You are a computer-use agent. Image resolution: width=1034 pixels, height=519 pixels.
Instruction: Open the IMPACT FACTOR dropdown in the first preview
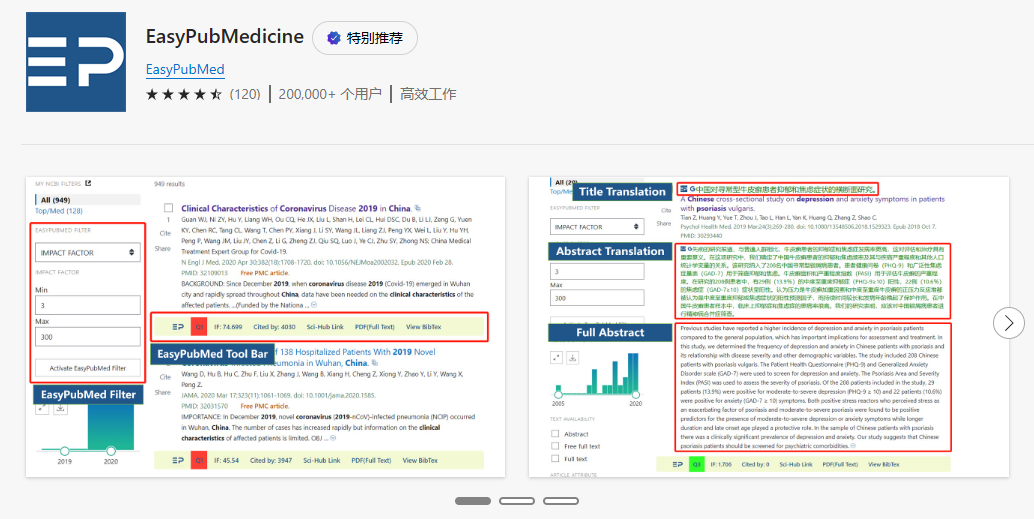(88, 253)
